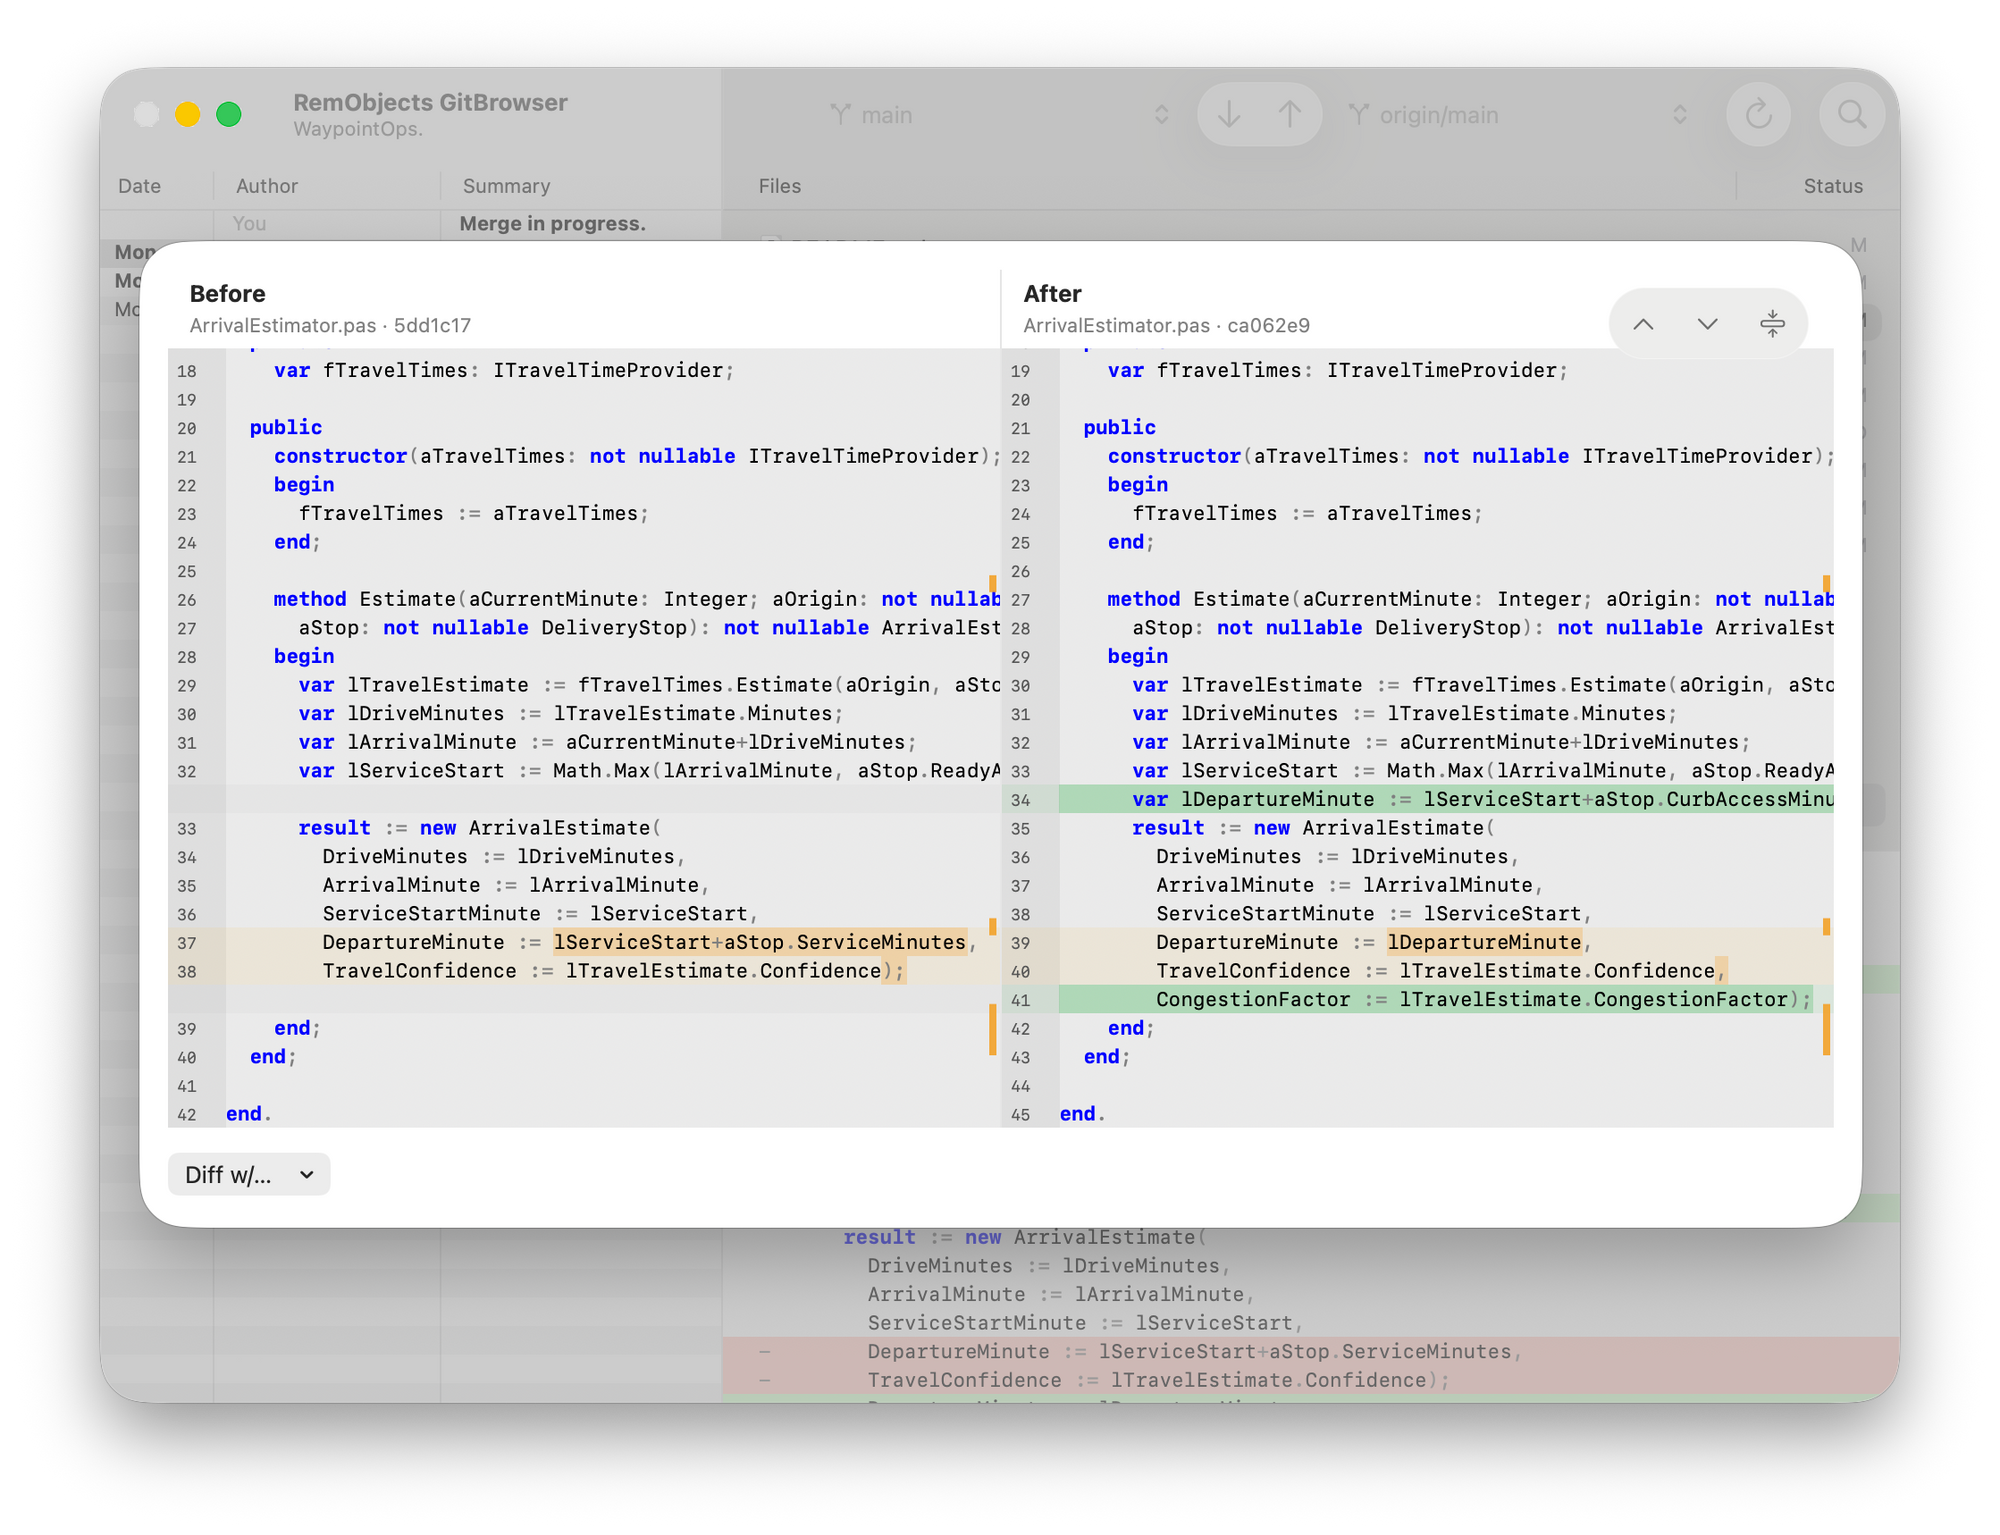Toggle collapse unchanged lines icon
Image resolution: width=2000 pixels, height=1535 pixels.
(1771, 324)
